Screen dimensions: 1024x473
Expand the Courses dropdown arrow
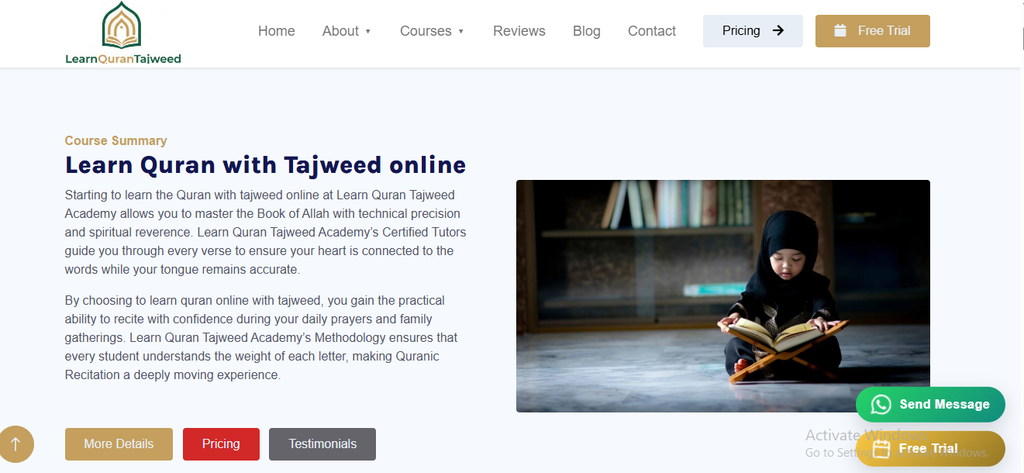click(x=461, y=31)
